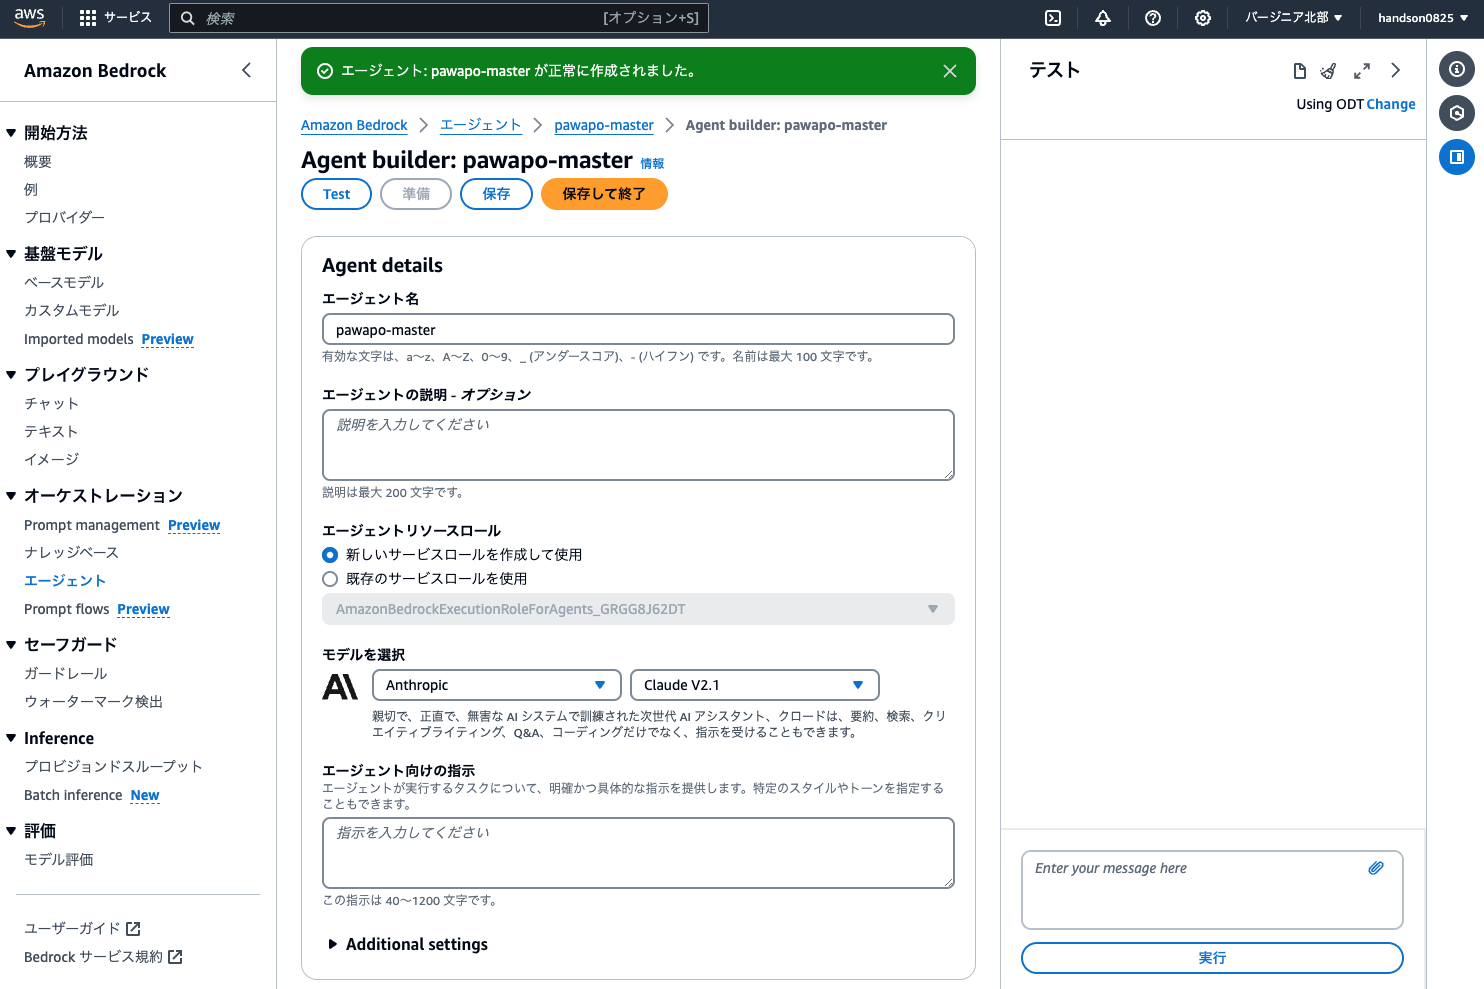Open ベースモデル in the sidebar
The height and width of the screenshot is (989, 1484).
tap(64, 283)
